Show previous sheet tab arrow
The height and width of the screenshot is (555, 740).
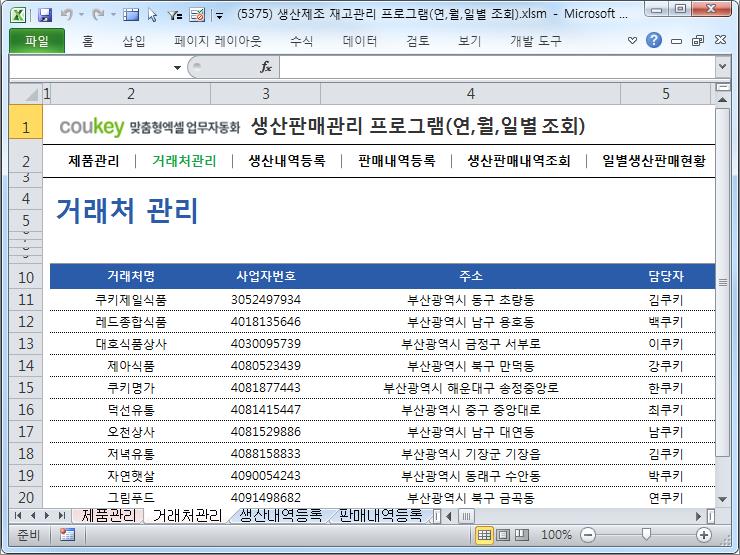tap(33, 515)
